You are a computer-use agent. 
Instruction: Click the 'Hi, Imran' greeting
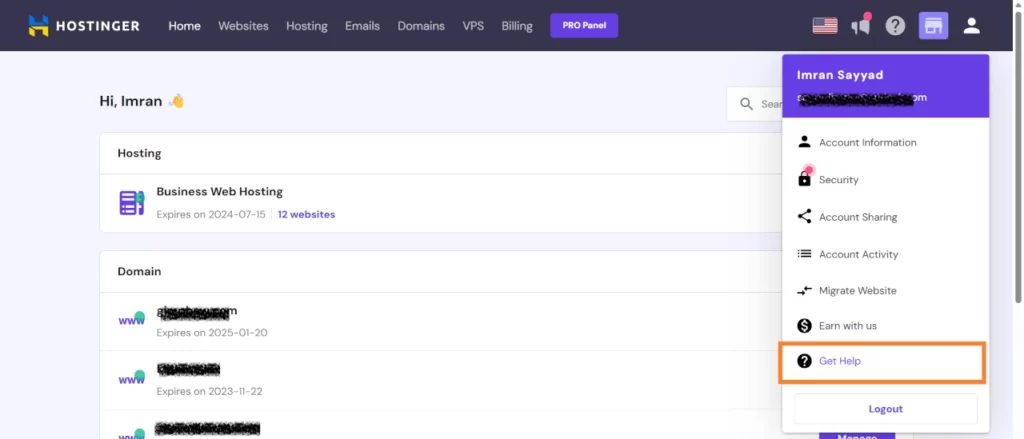tap(142, 101)
